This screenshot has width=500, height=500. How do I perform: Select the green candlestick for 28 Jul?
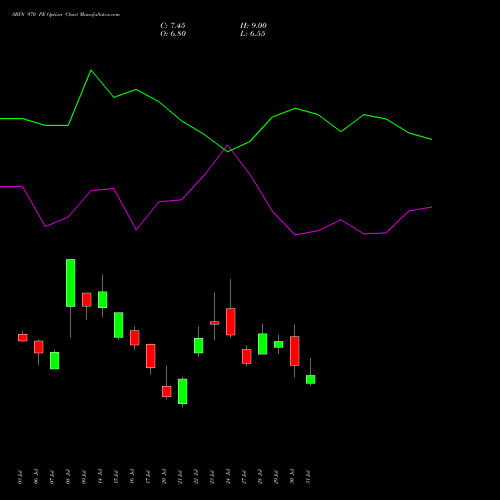click(263, 344)
